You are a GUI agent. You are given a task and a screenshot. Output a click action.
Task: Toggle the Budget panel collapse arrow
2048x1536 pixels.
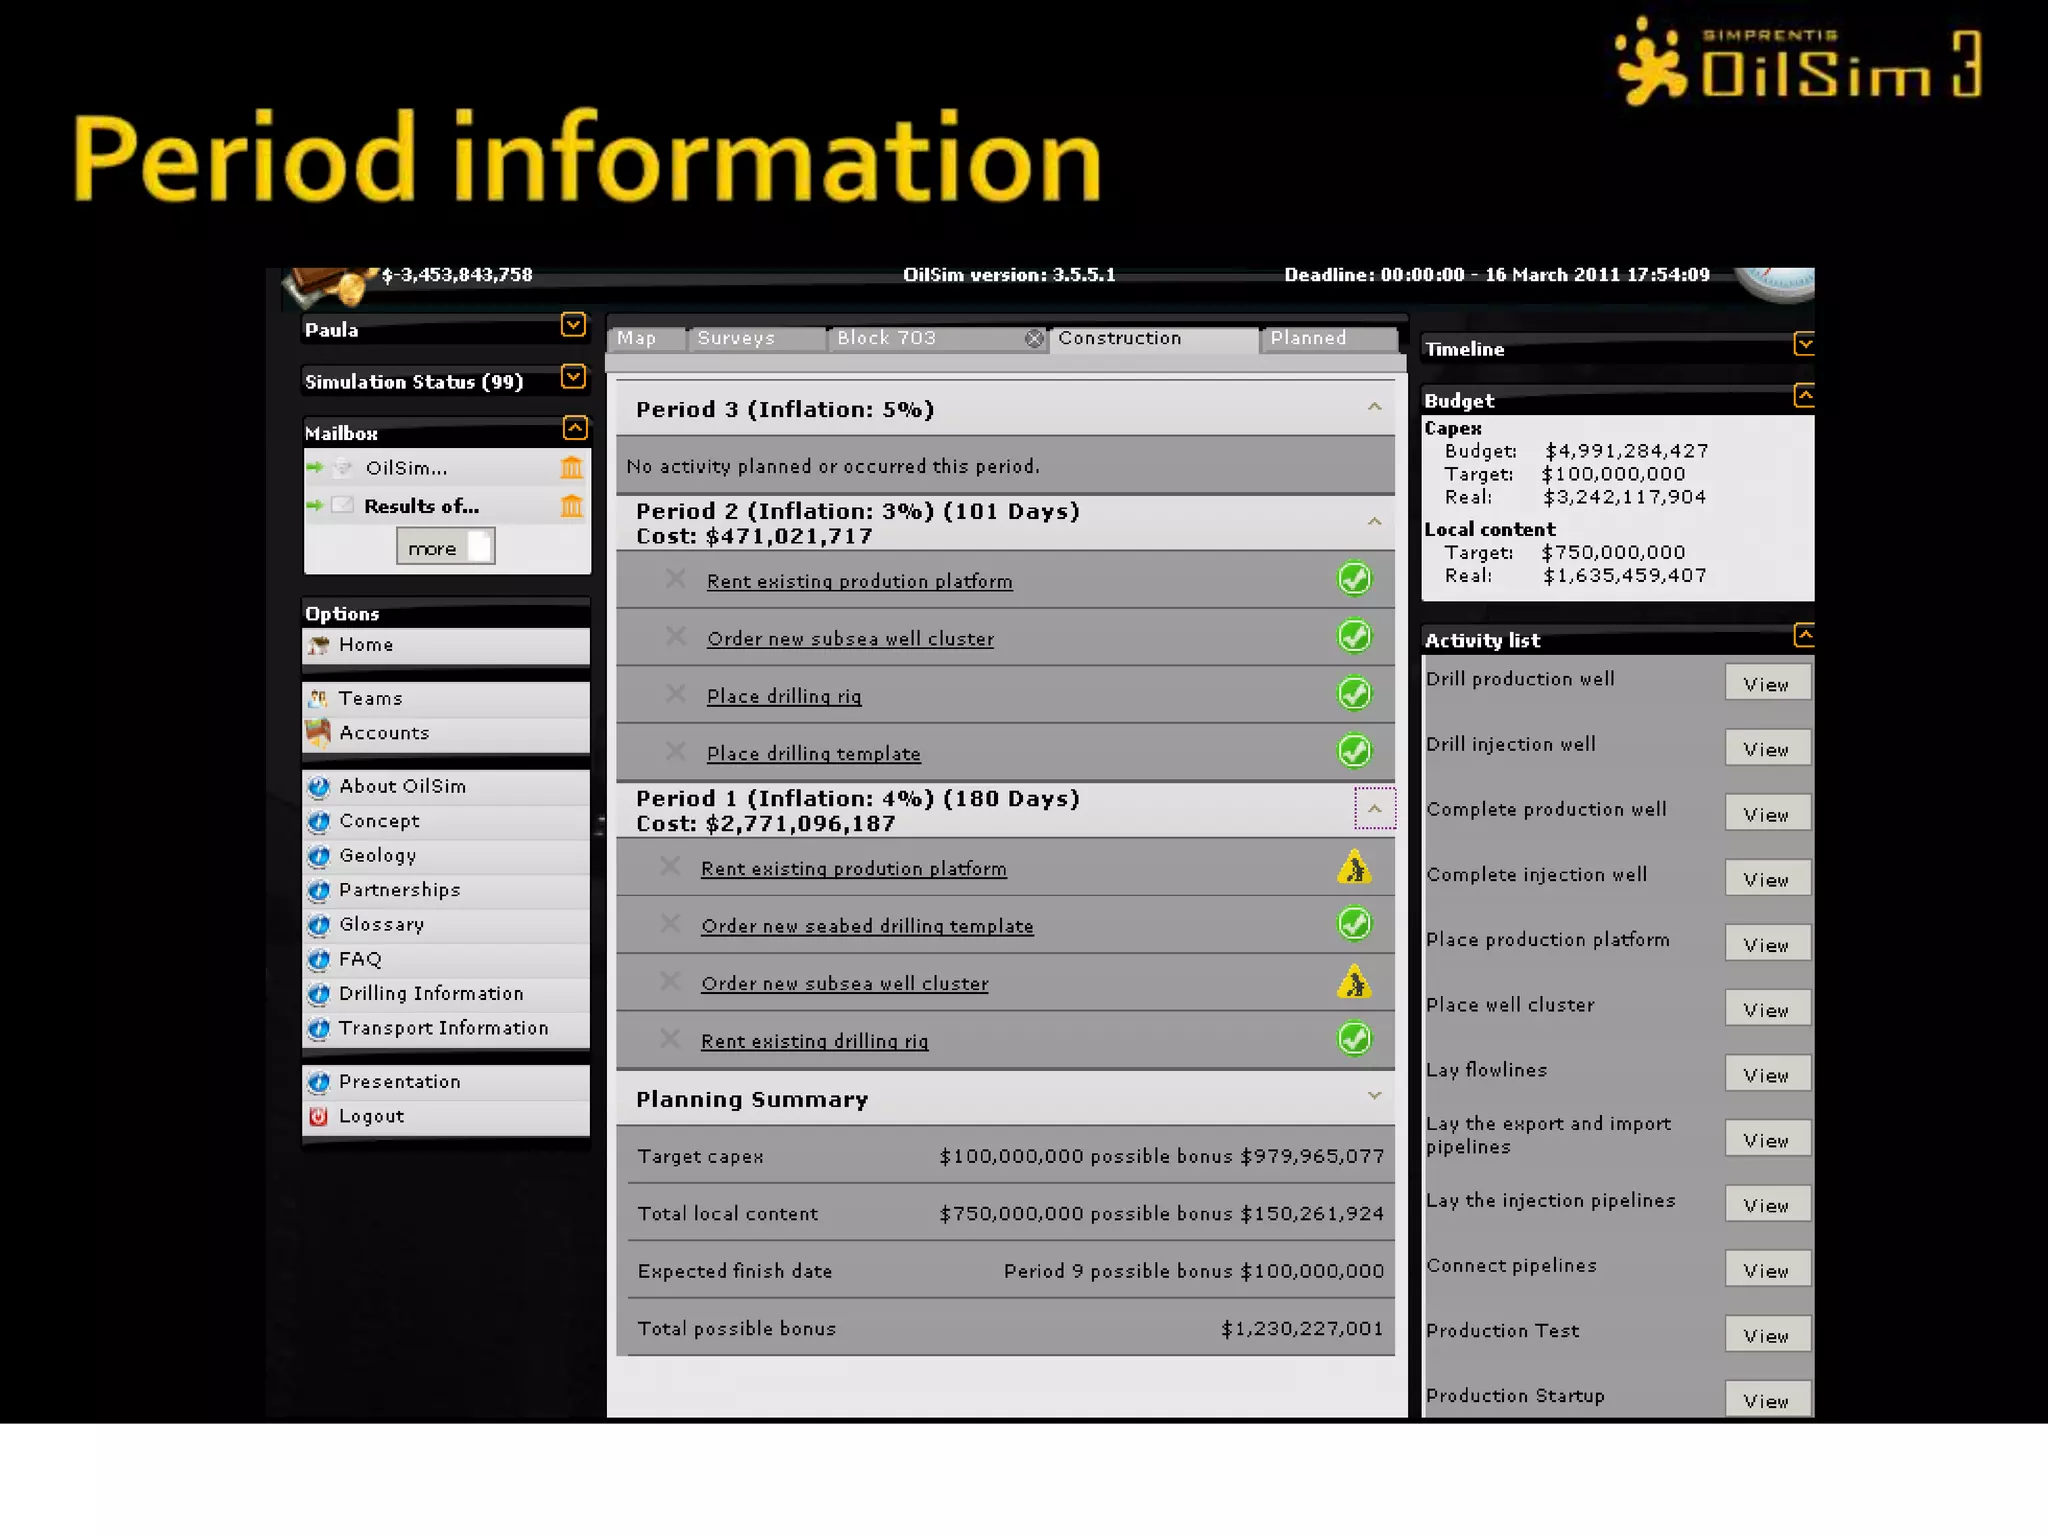click(1803, 396)
